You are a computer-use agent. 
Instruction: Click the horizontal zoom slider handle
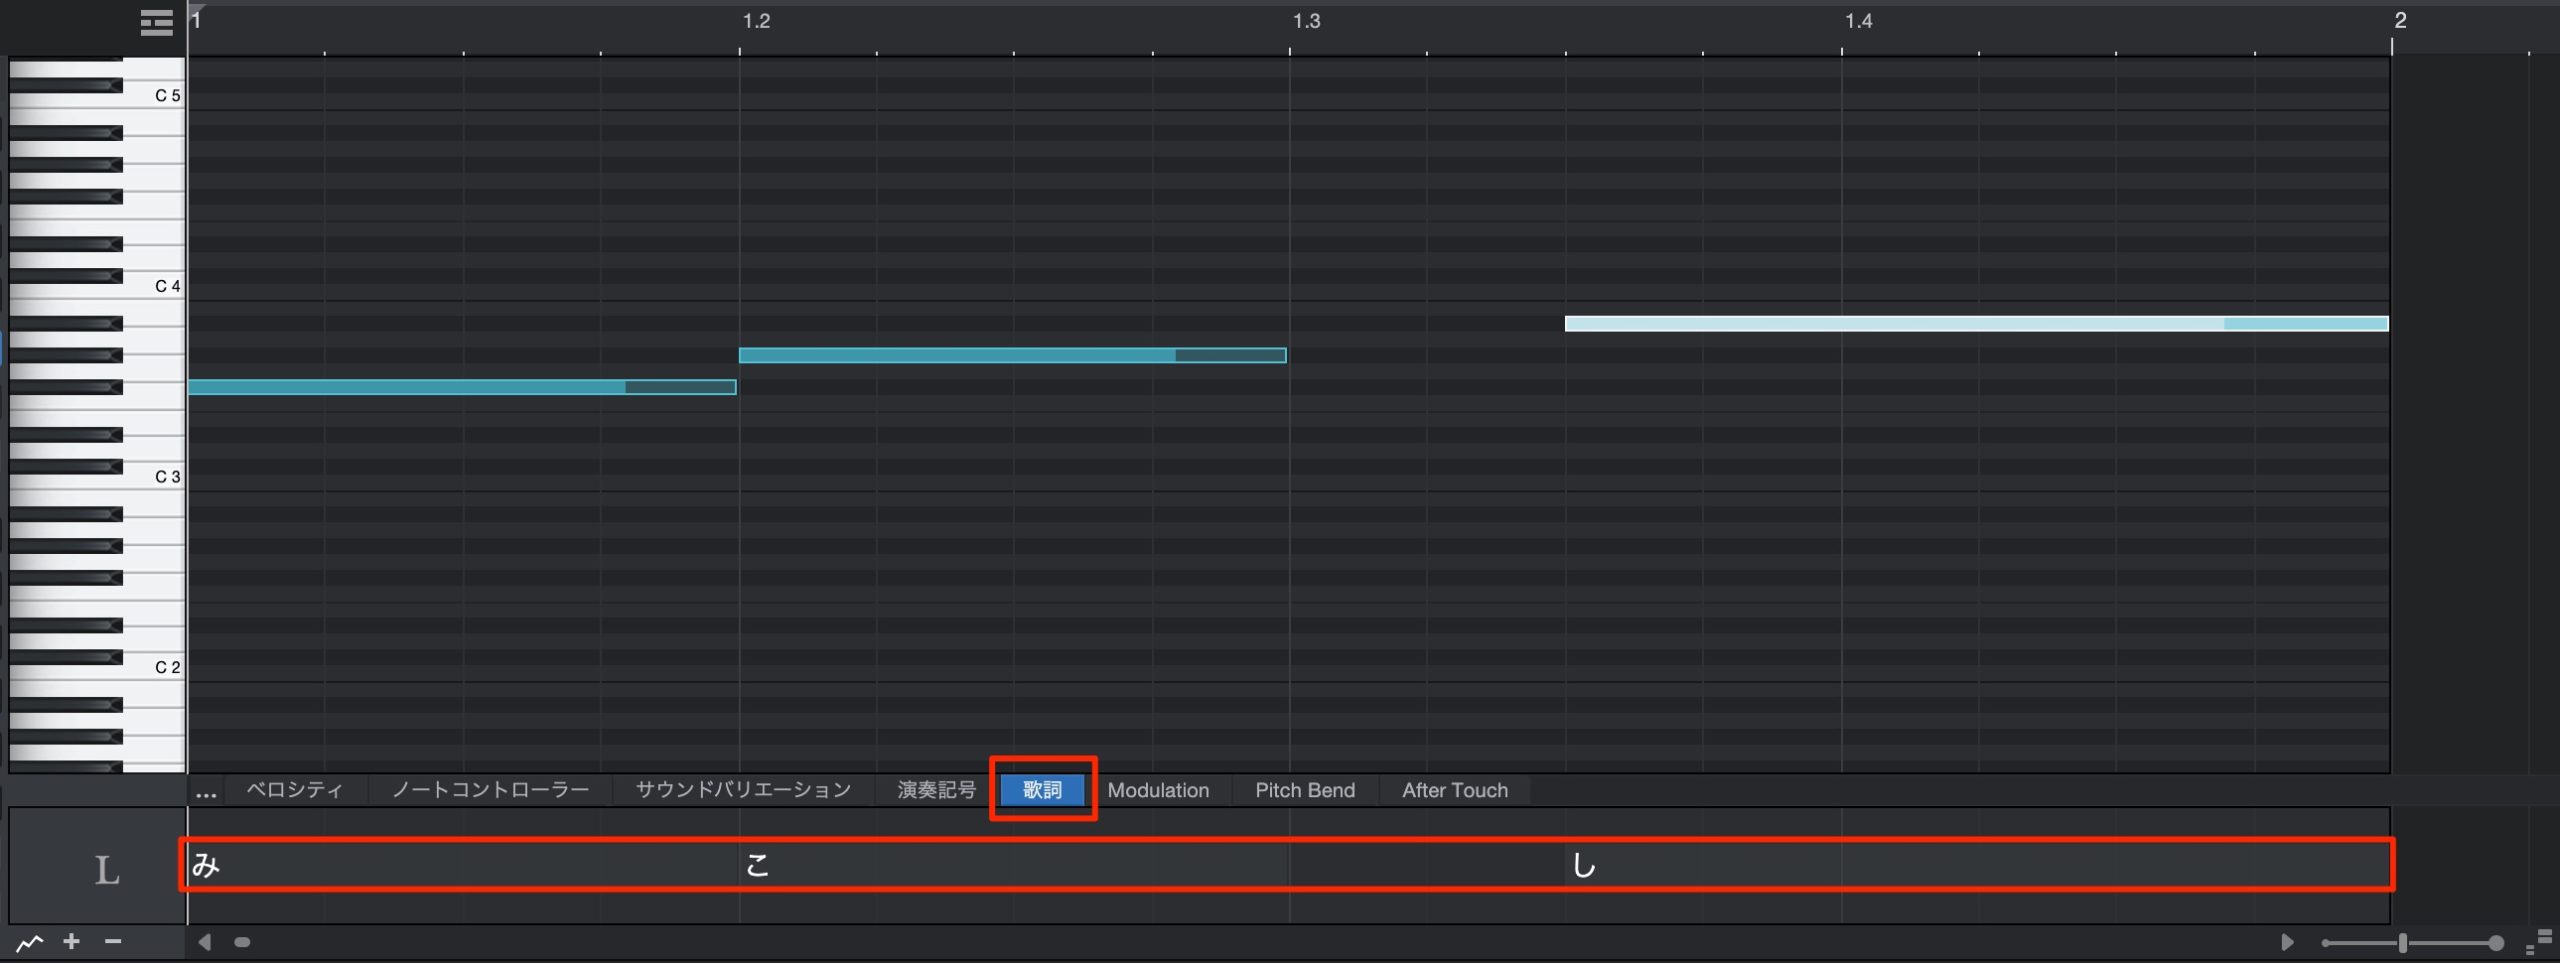2402,942
